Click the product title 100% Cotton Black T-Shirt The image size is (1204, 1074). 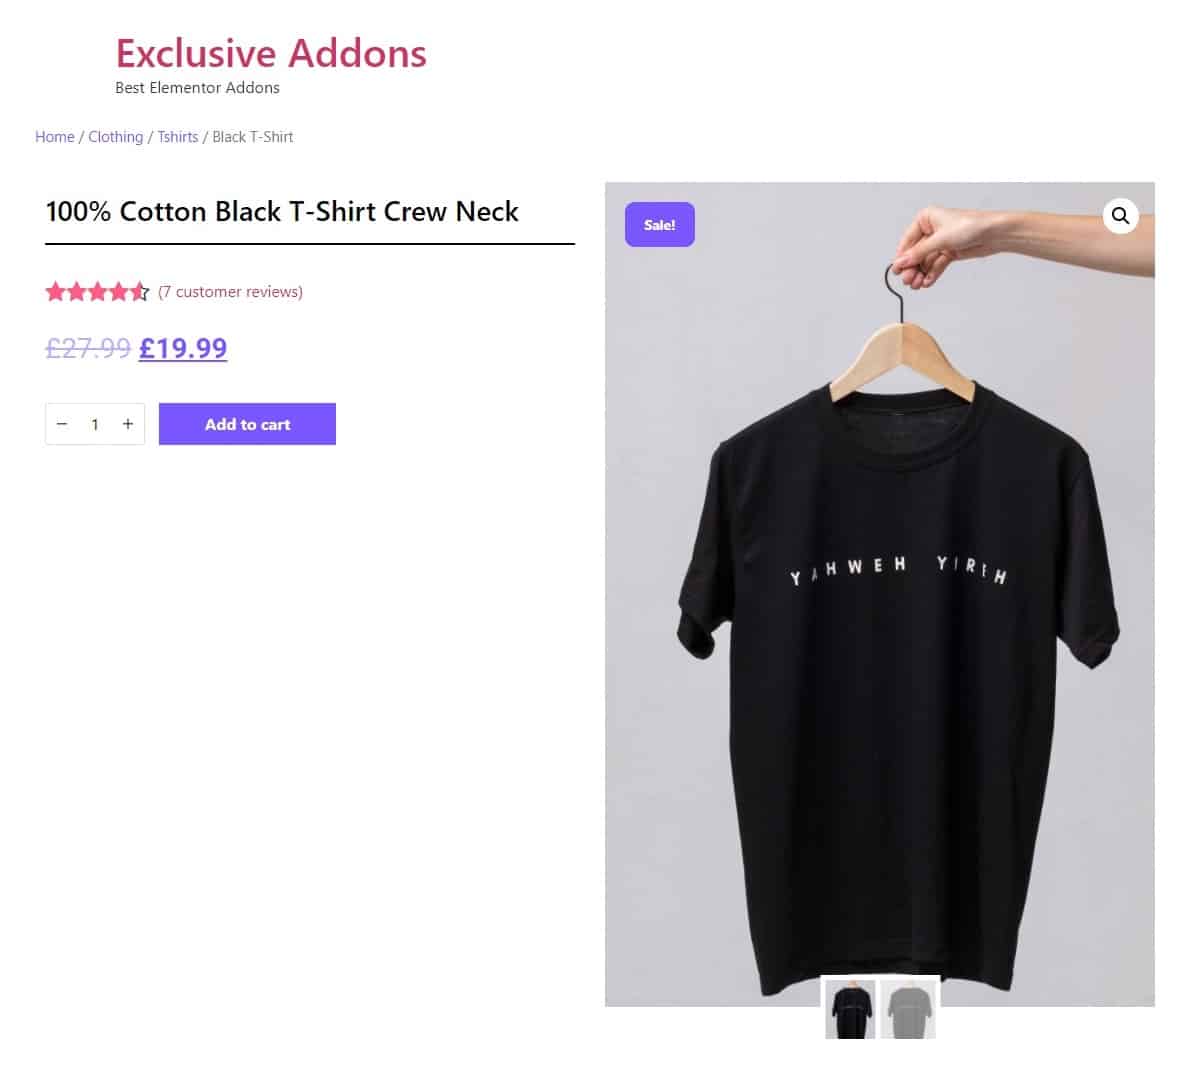[282, 212]
